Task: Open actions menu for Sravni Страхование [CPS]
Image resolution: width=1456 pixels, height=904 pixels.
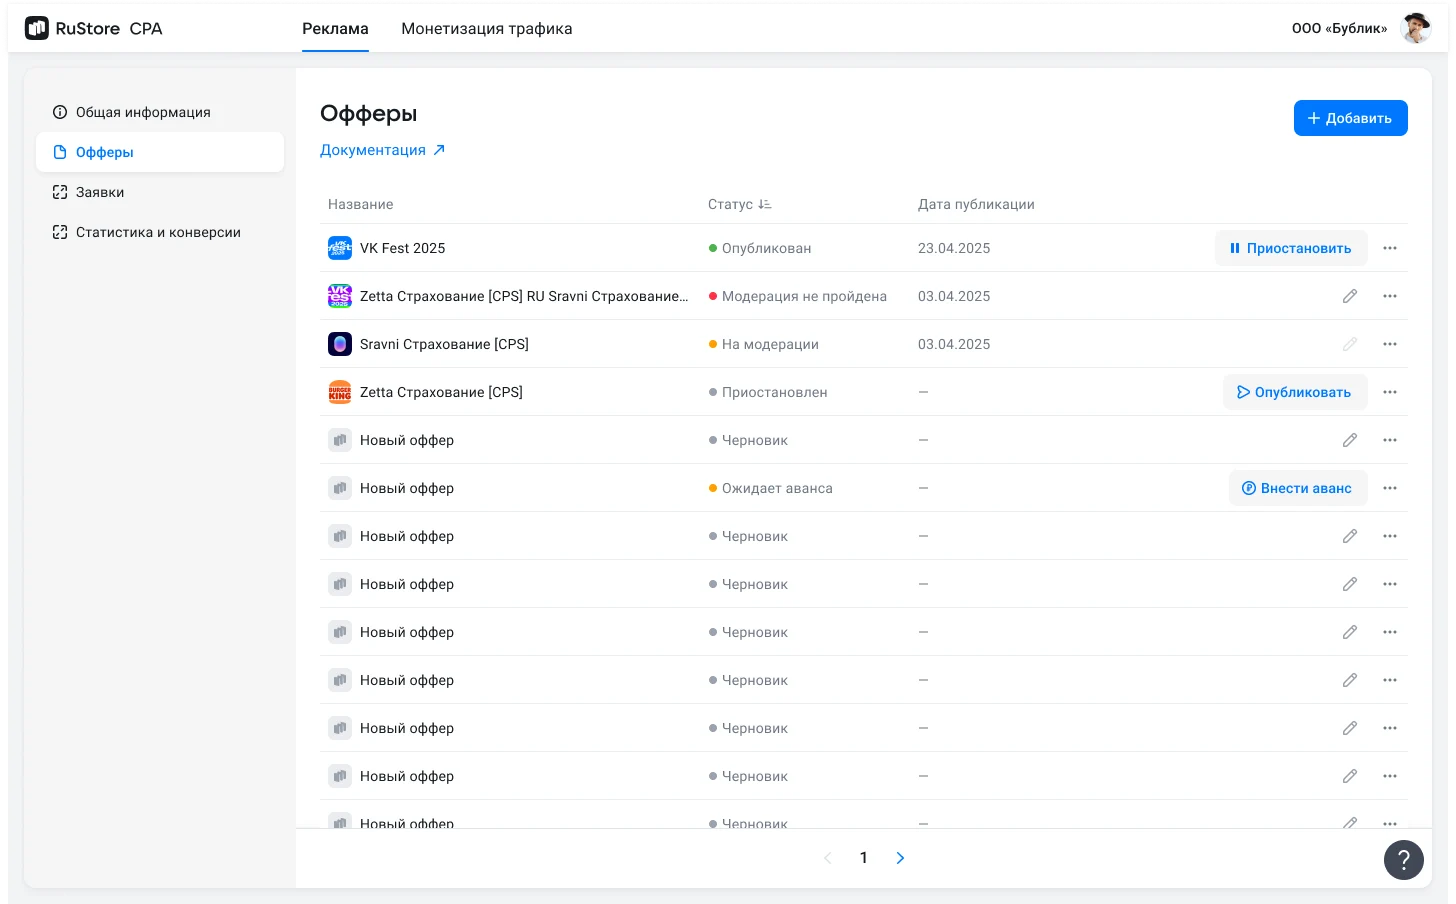Action: coord(1390,344)
